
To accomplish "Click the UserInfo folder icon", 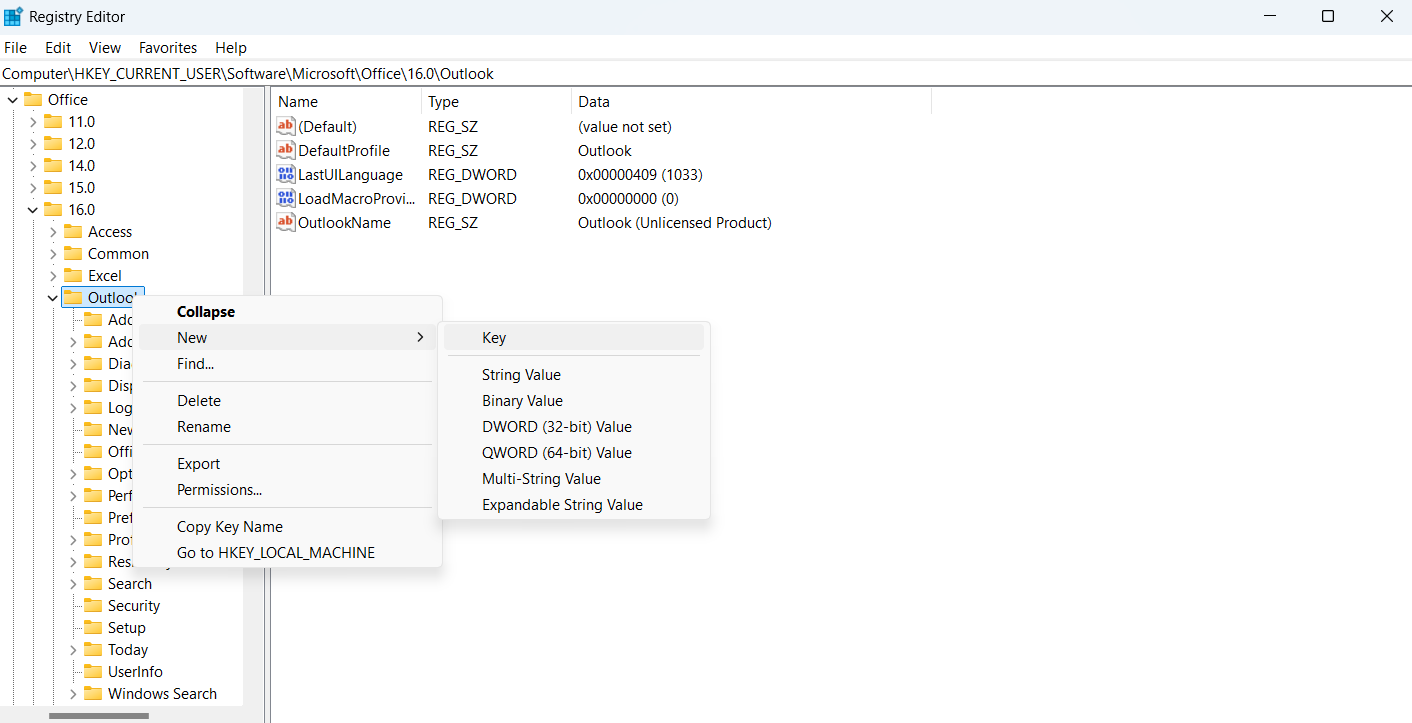I will pos(93,671).
